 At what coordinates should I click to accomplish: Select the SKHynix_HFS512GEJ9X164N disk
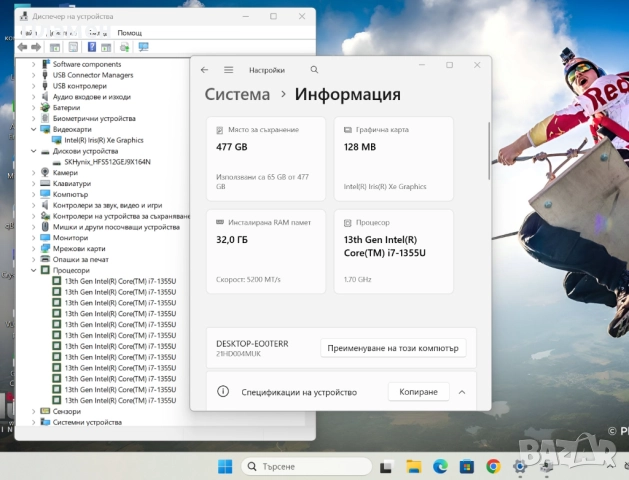point(108,162)
